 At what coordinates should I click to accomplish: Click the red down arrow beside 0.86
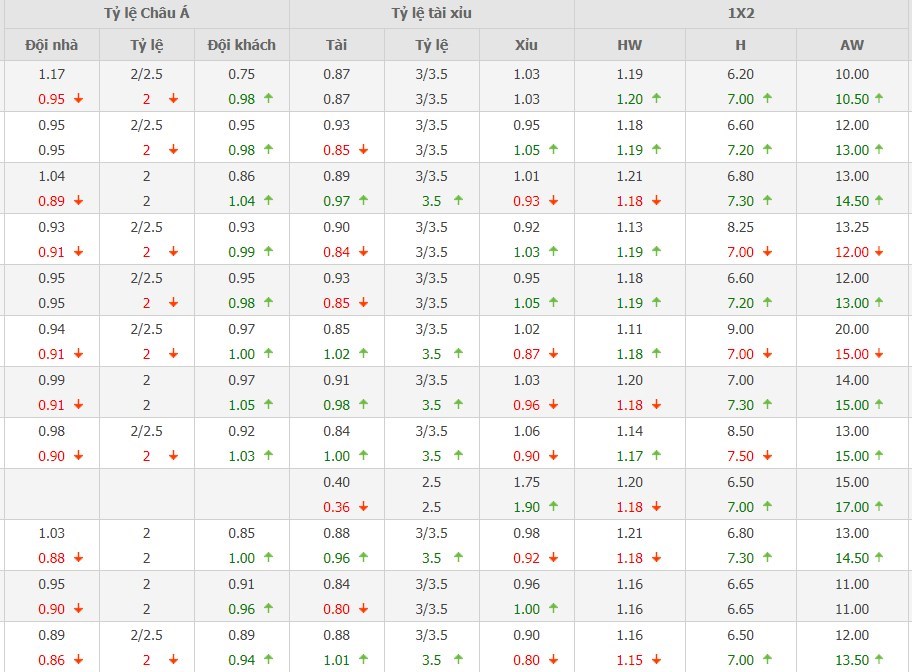point(78,659)
